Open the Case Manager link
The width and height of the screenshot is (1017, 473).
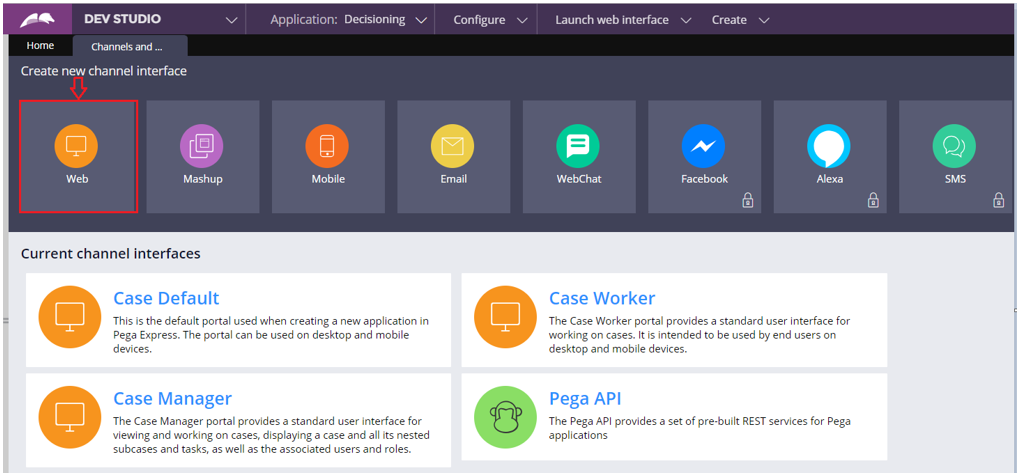click(x=173, y=398)
